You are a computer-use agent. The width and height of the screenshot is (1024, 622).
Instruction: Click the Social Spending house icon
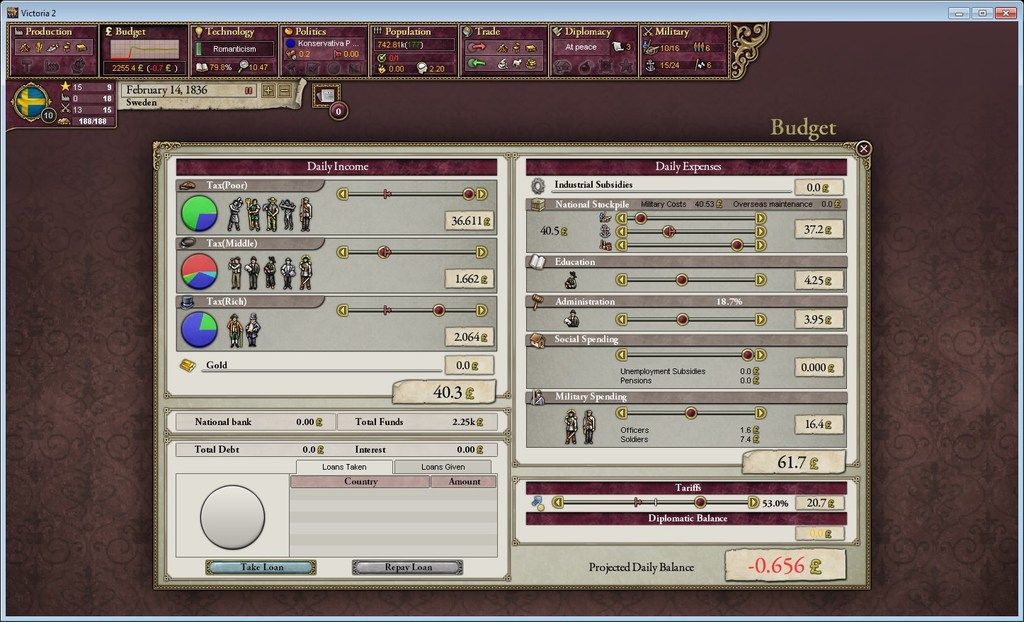point(537,340)
